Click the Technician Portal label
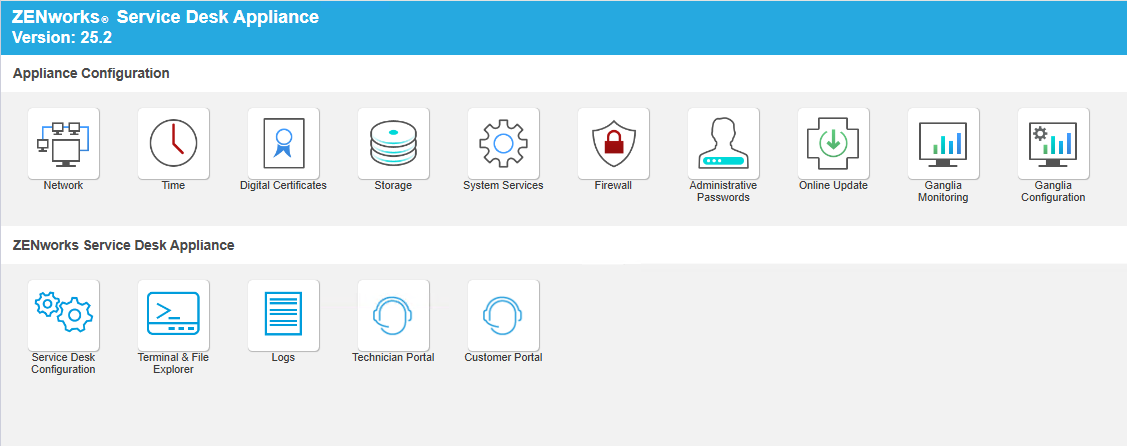Image resolution: width=1127 pixels, height=446 pixels. pyautogui.click(x=393, y=357)
